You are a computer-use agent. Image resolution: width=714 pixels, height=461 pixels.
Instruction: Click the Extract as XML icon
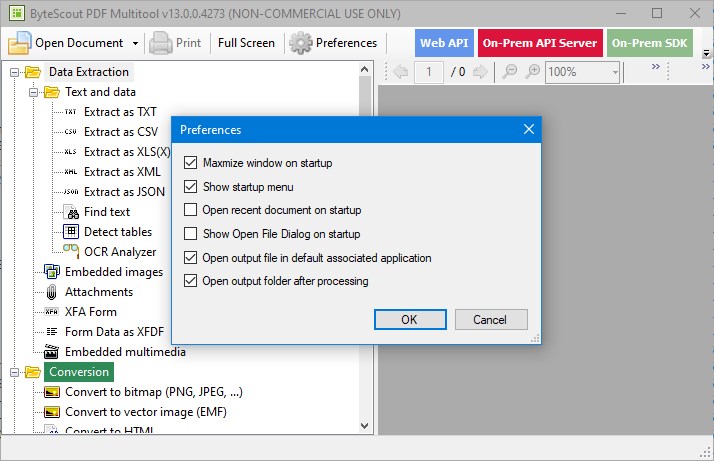point(71,172)
